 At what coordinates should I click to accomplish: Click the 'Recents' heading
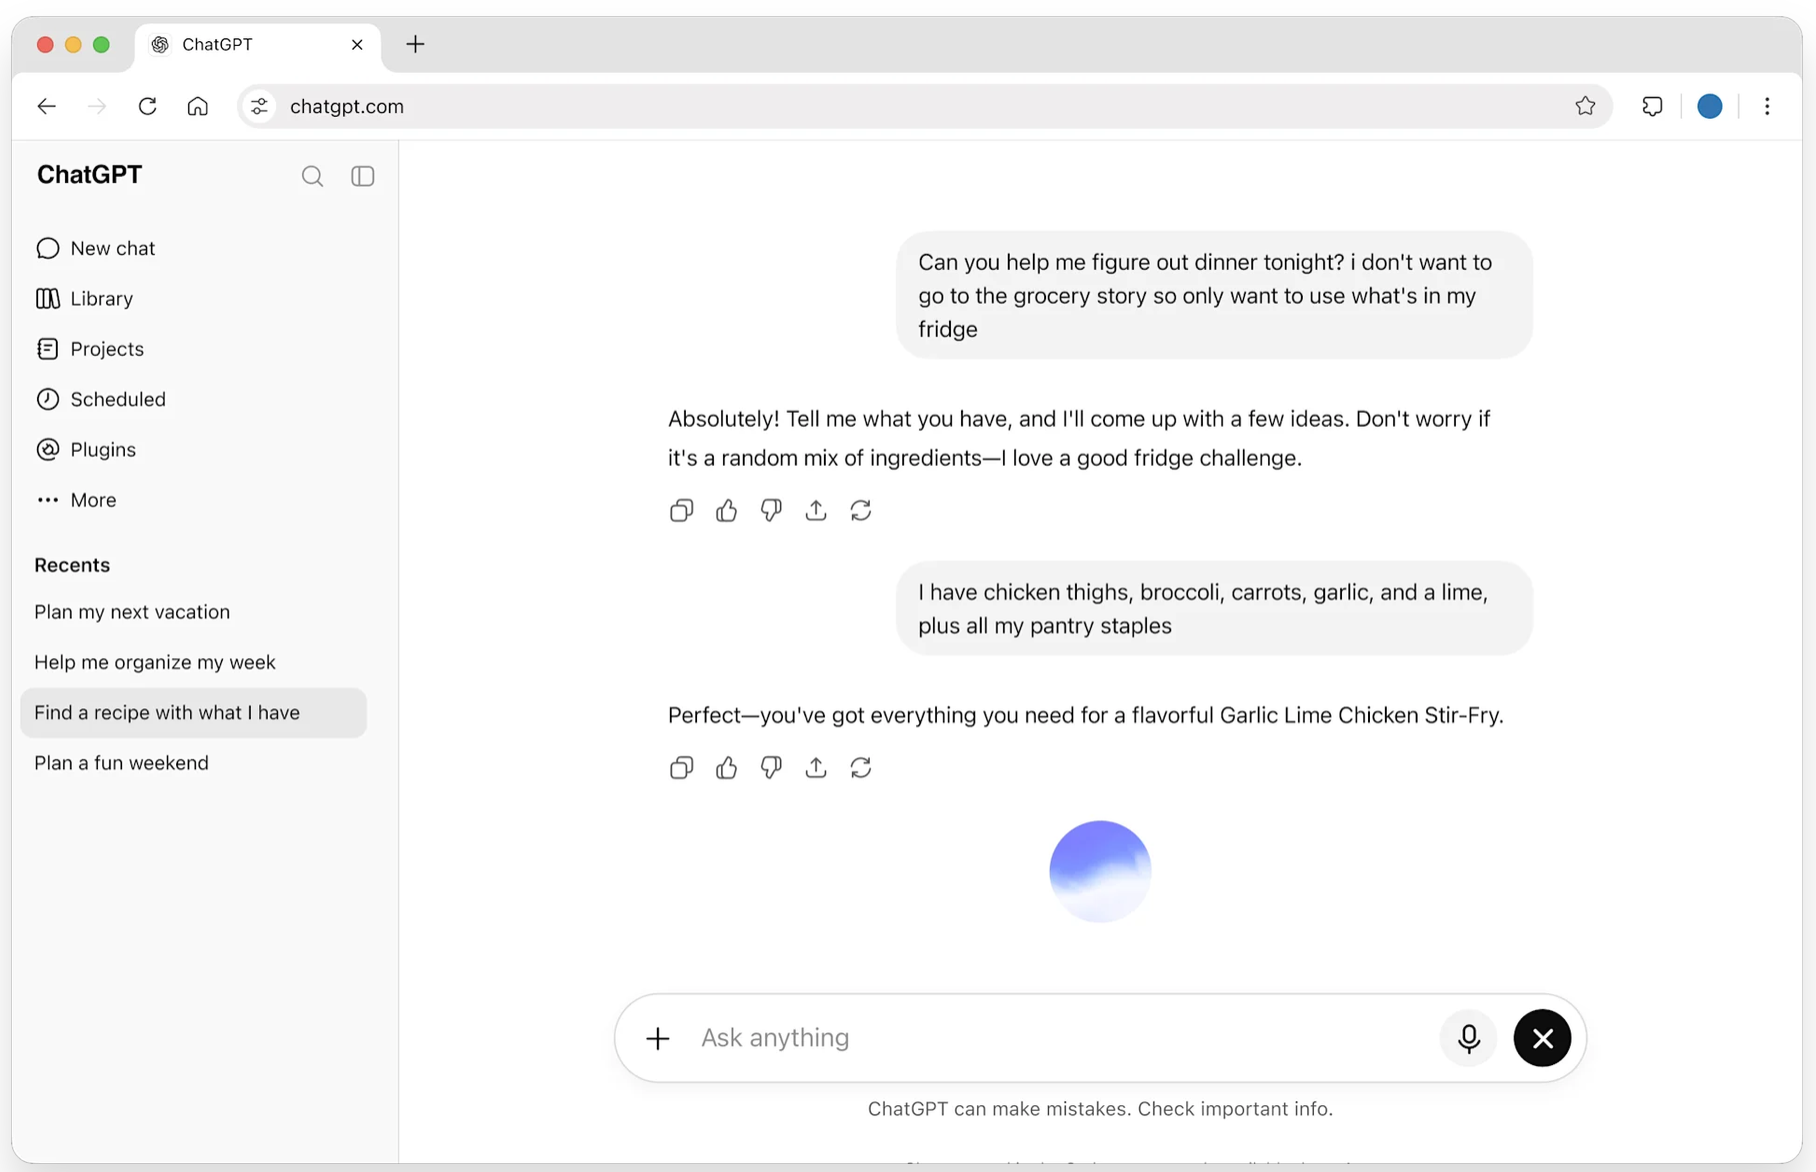(x=72, y=565)
